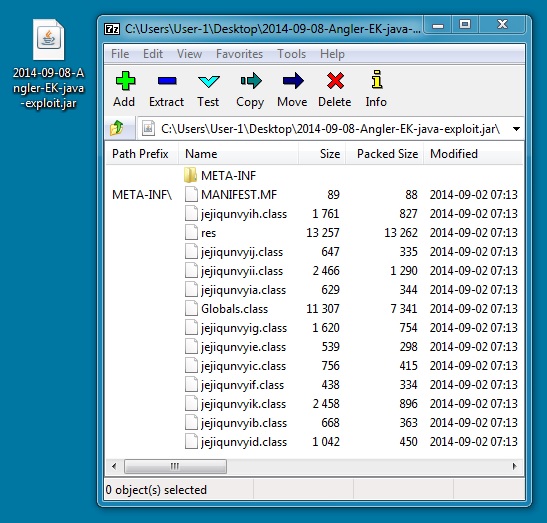Expand the address bar path dropdown
Viewport: 547px width, 523px height.
click(x=516, y=129)
